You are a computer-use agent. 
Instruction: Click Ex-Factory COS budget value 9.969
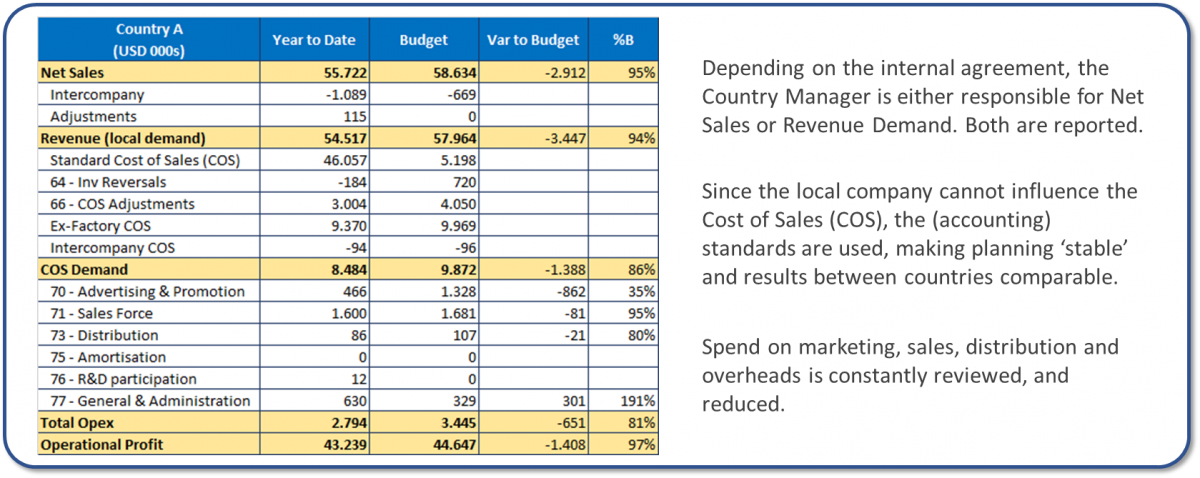[x=457, y=226]
